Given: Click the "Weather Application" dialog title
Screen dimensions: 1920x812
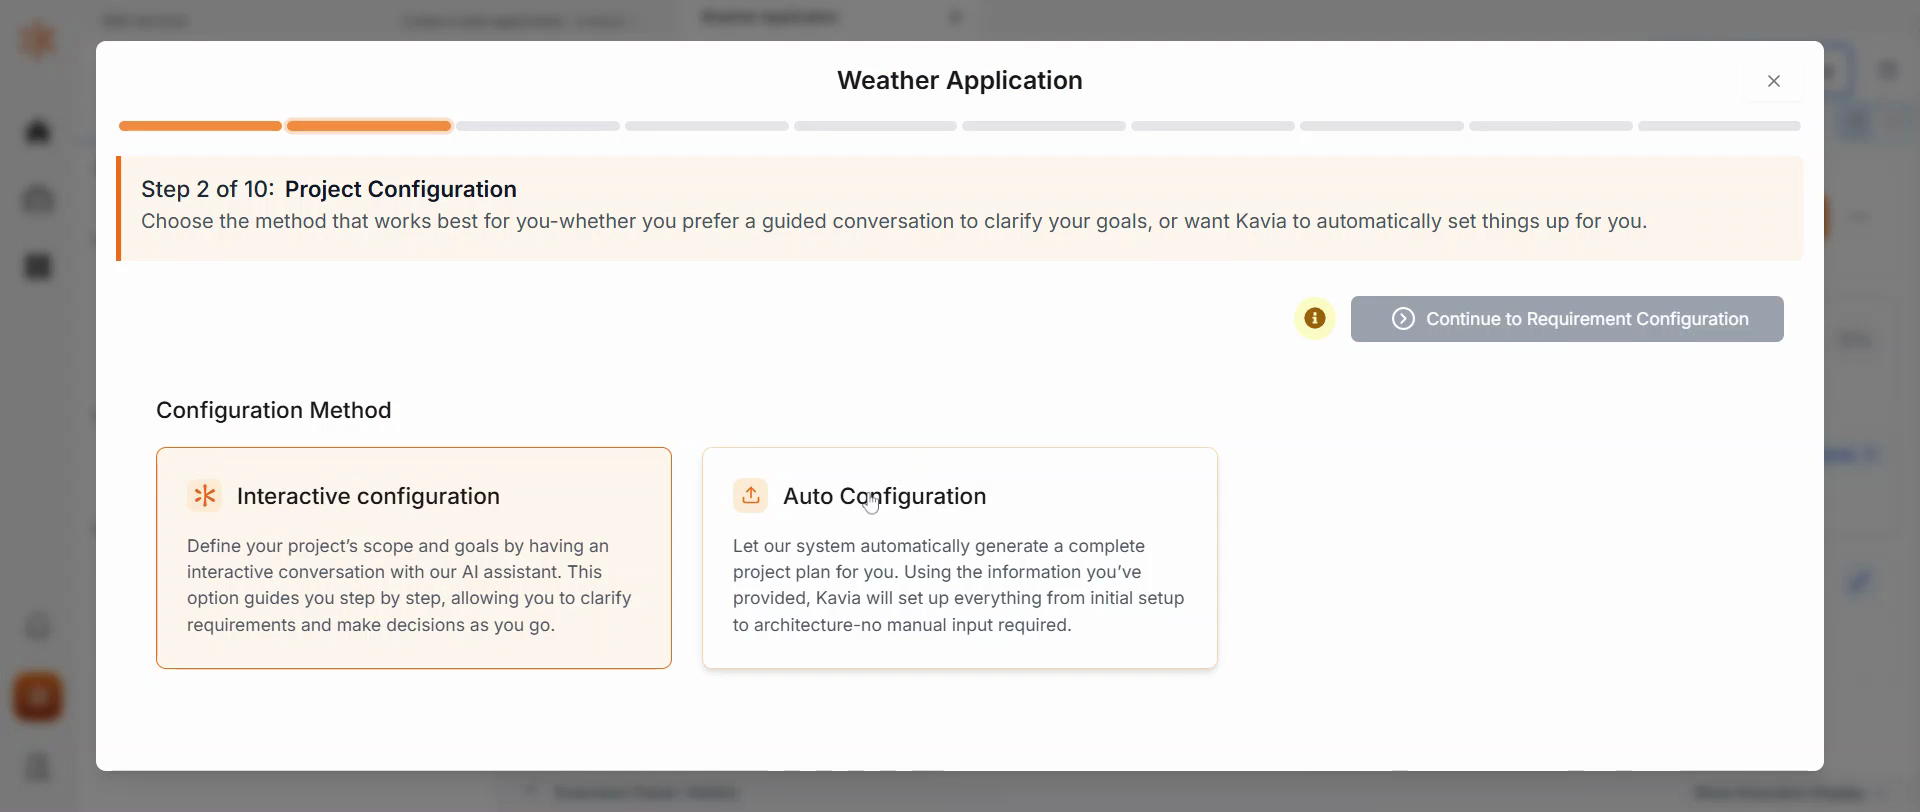Looking at the screenshot, I should tap(960, 80).
